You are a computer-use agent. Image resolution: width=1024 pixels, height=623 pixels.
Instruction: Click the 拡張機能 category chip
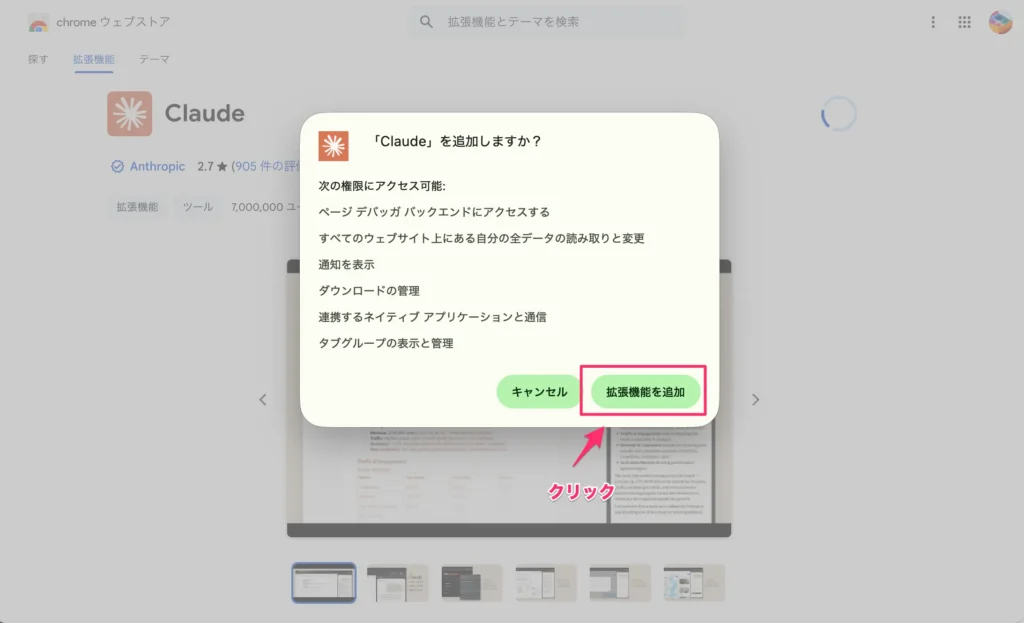pos(137,207)
